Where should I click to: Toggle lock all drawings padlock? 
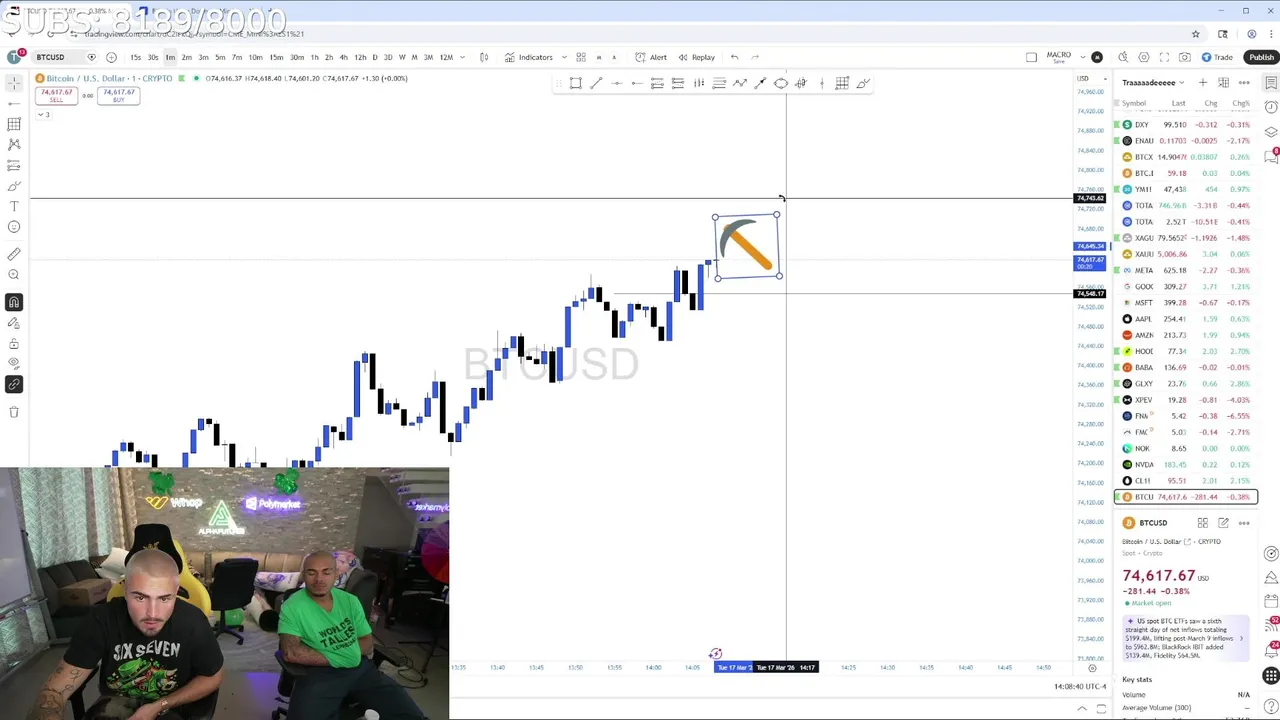coord(14,344)
